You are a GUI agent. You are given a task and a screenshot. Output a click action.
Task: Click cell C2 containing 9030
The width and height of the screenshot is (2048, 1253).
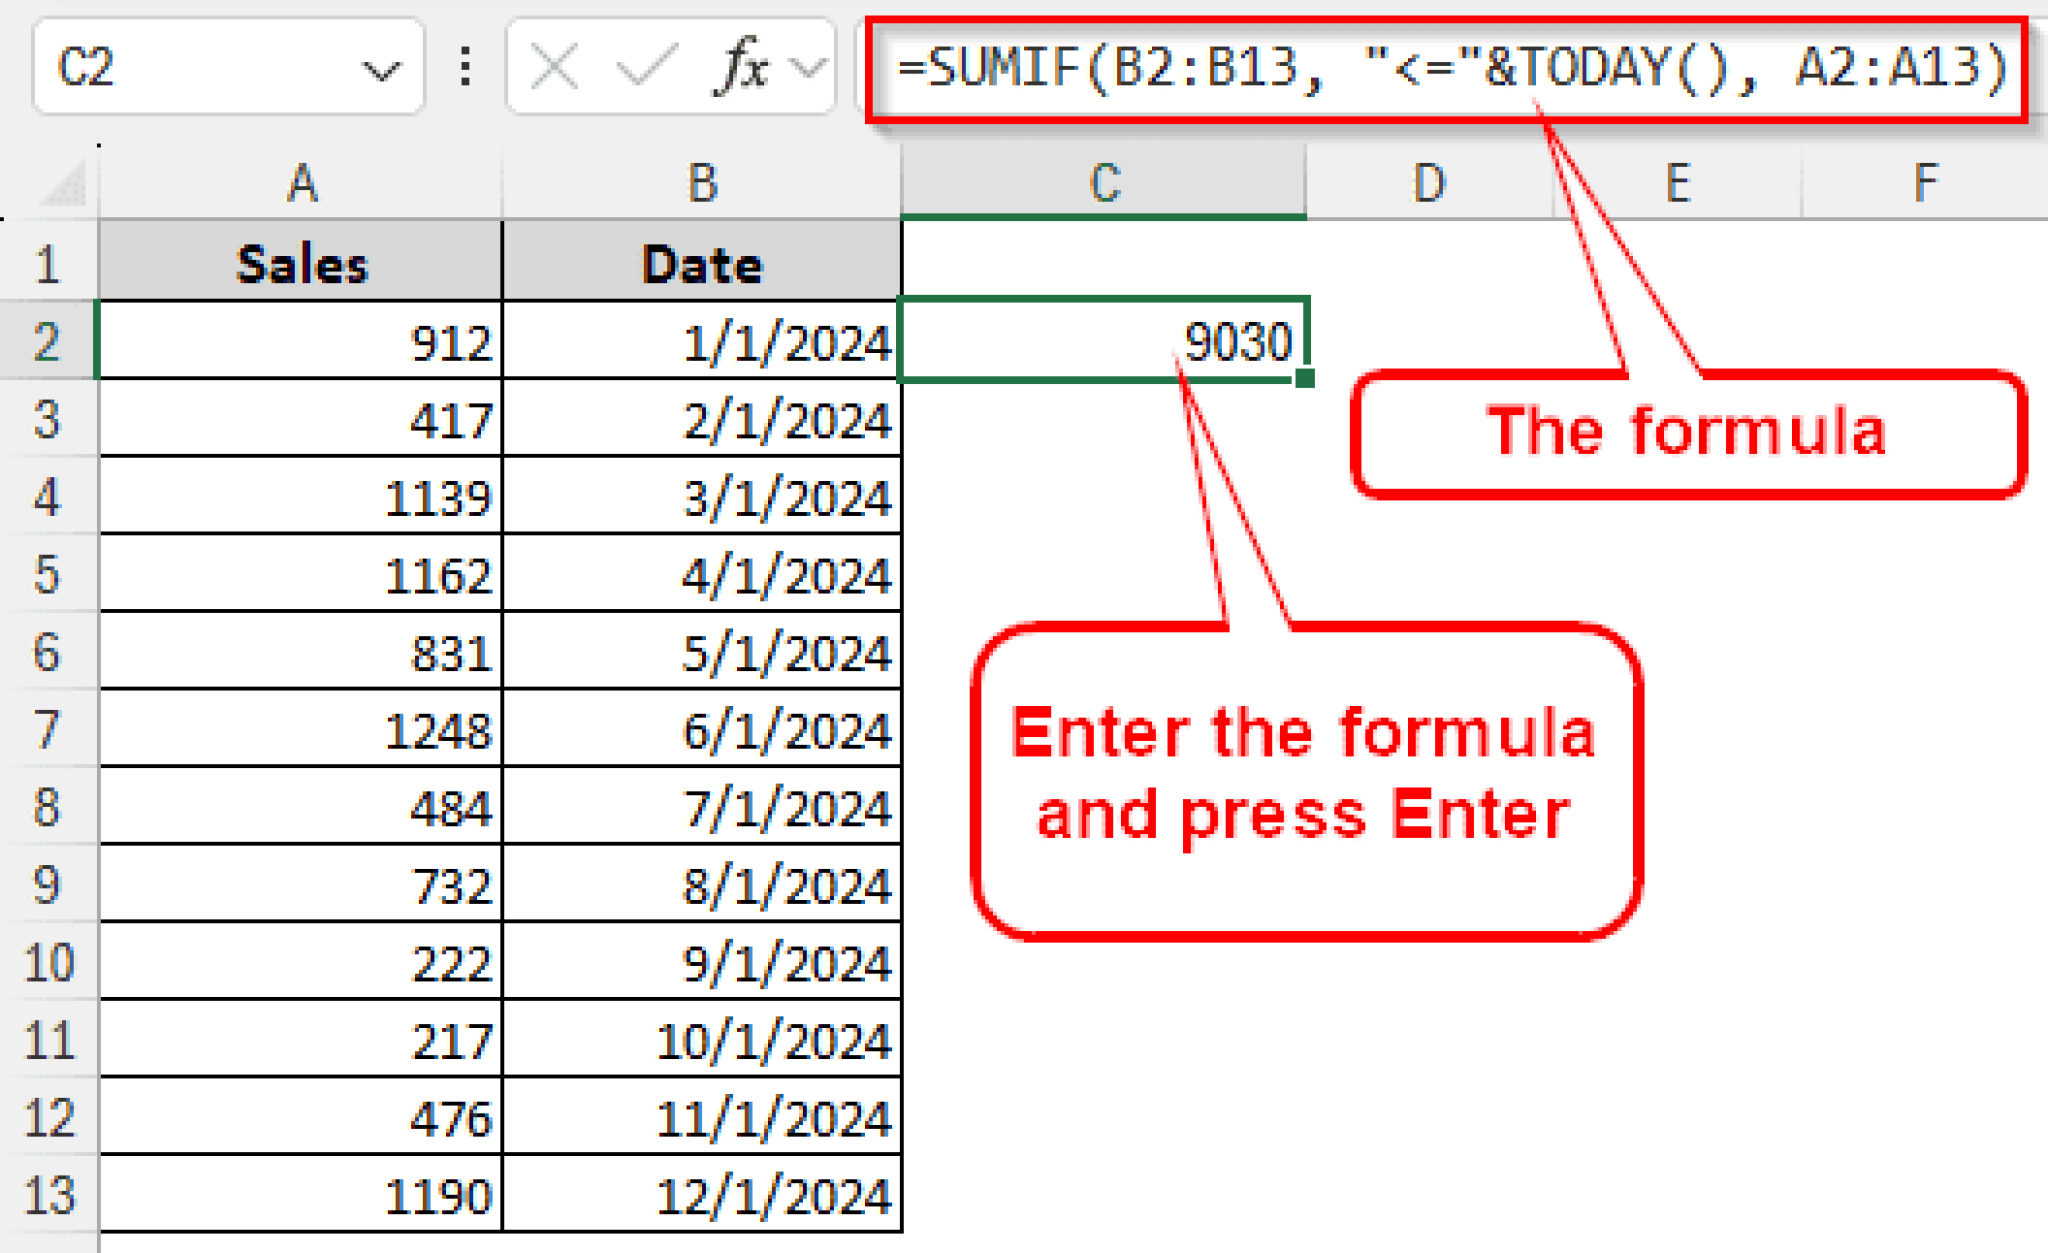pyautogui.click(x=1104, y=341)
